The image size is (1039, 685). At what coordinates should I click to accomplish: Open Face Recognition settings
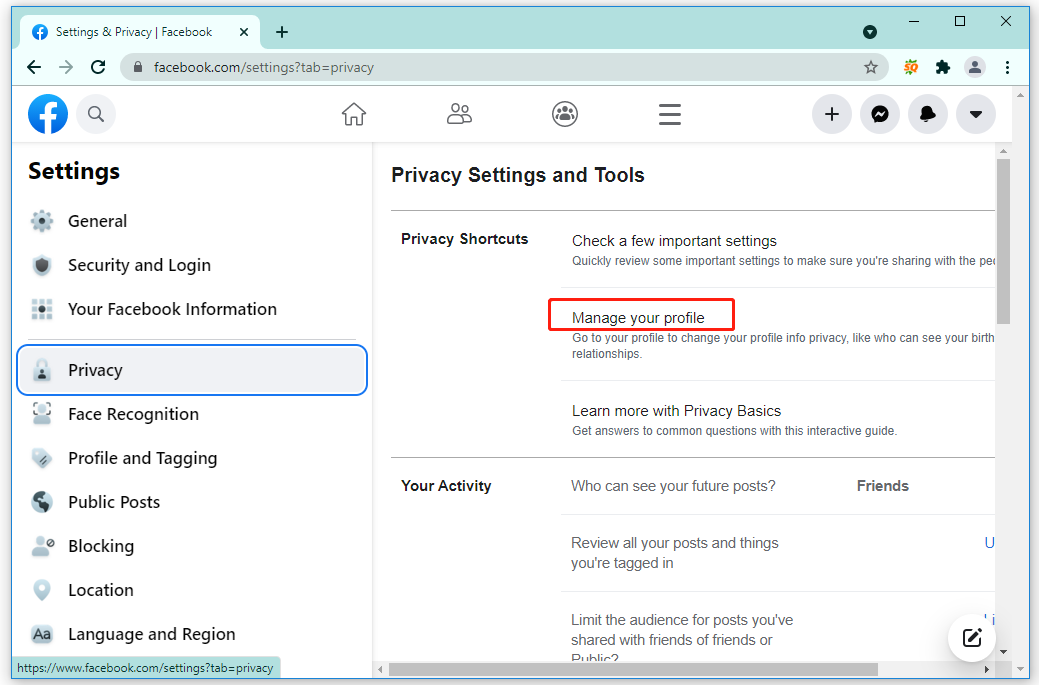[192, 414]
